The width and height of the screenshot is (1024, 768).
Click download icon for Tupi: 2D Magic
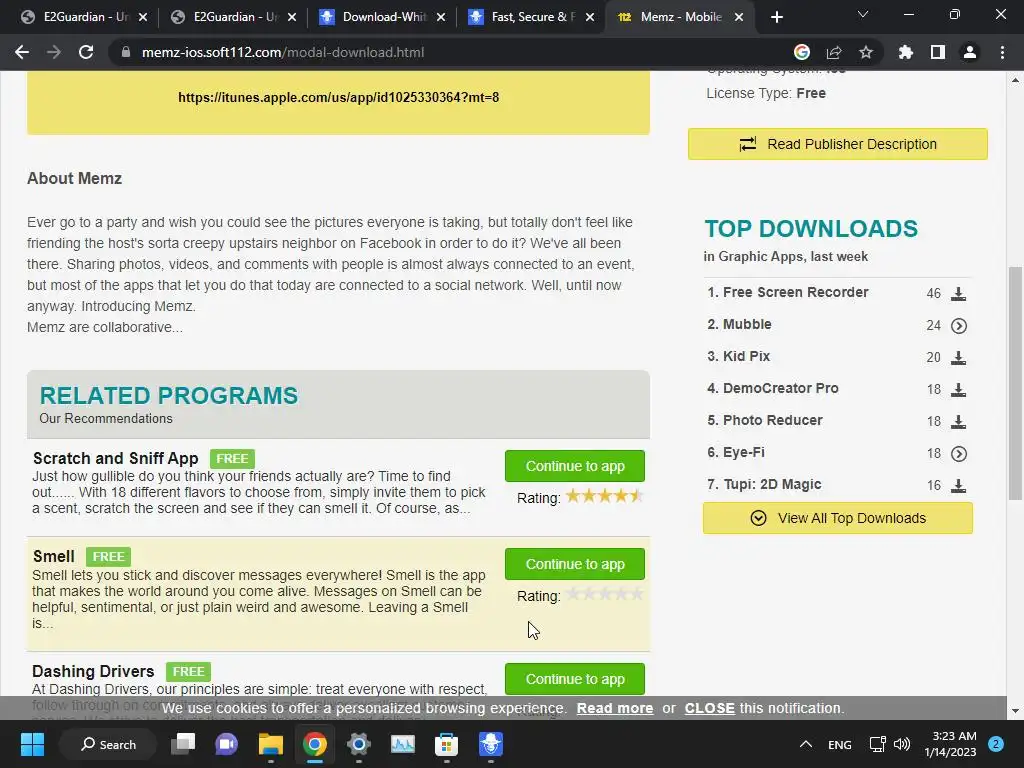pos(958,486)
